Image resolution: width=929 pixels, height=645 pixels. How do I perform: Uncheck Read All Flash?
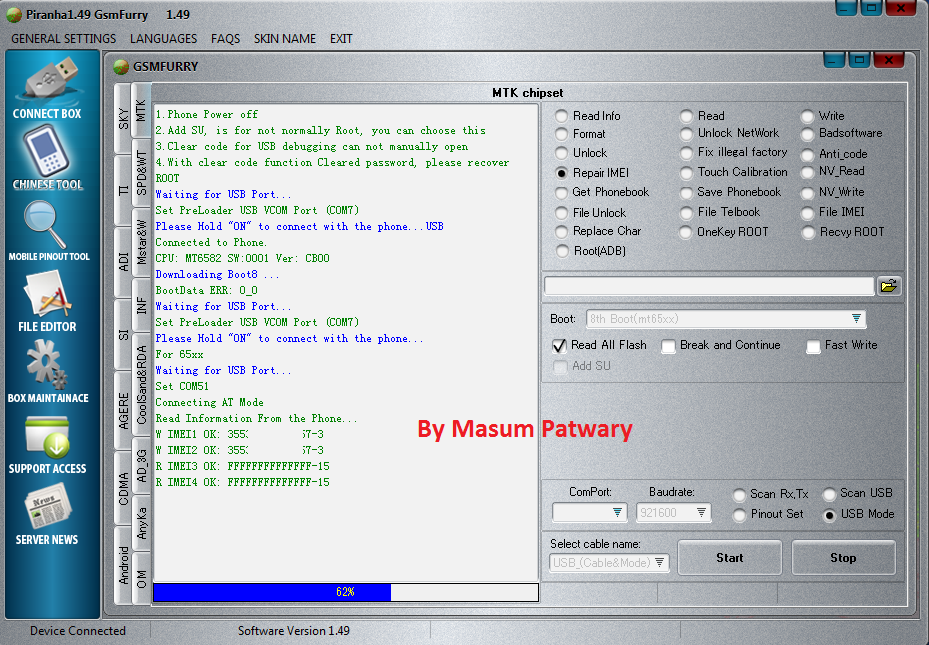point(559,346)
